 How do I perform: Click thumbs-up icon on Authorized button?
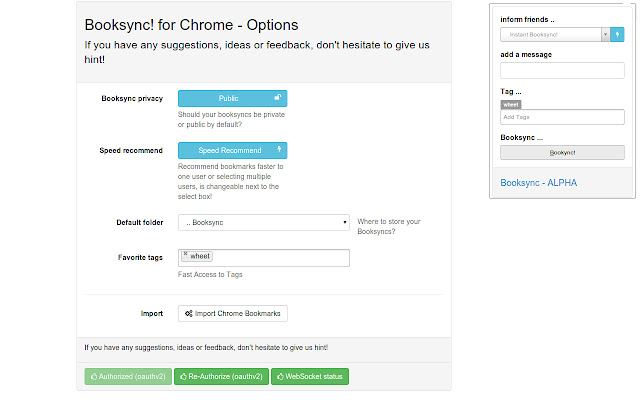(94, 376)
